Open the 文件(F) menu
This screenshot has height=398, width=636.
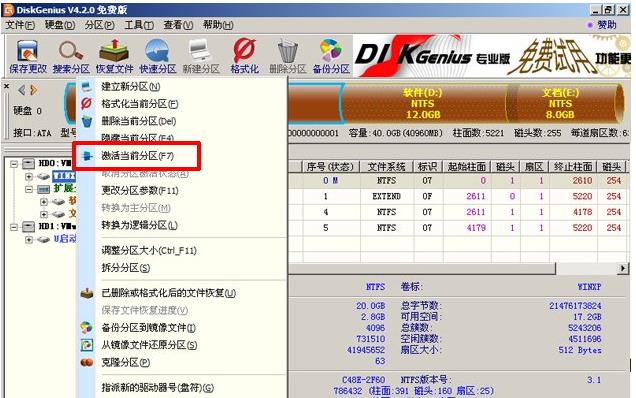19,25
